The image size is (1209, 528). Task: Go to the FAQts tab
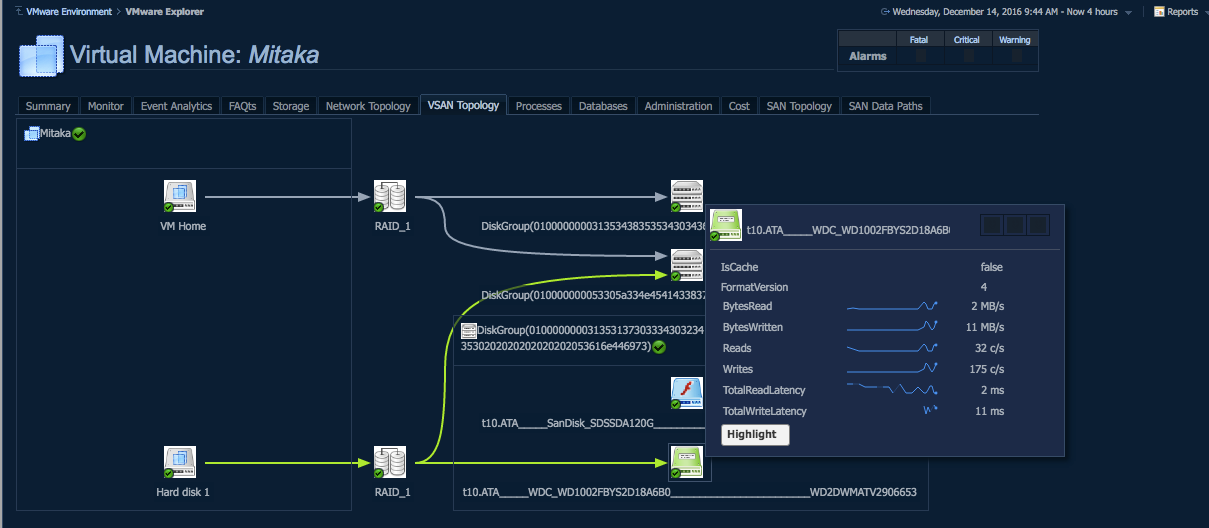[x=242, y=106]
